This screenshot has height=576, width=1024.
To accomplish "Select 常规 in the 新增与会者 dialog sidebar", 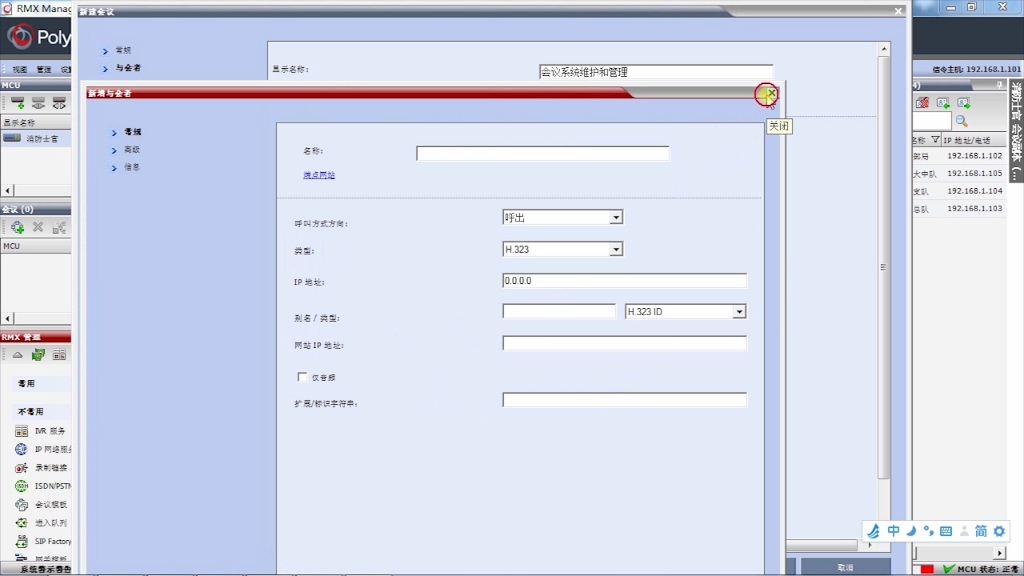I will pos(133,132).
